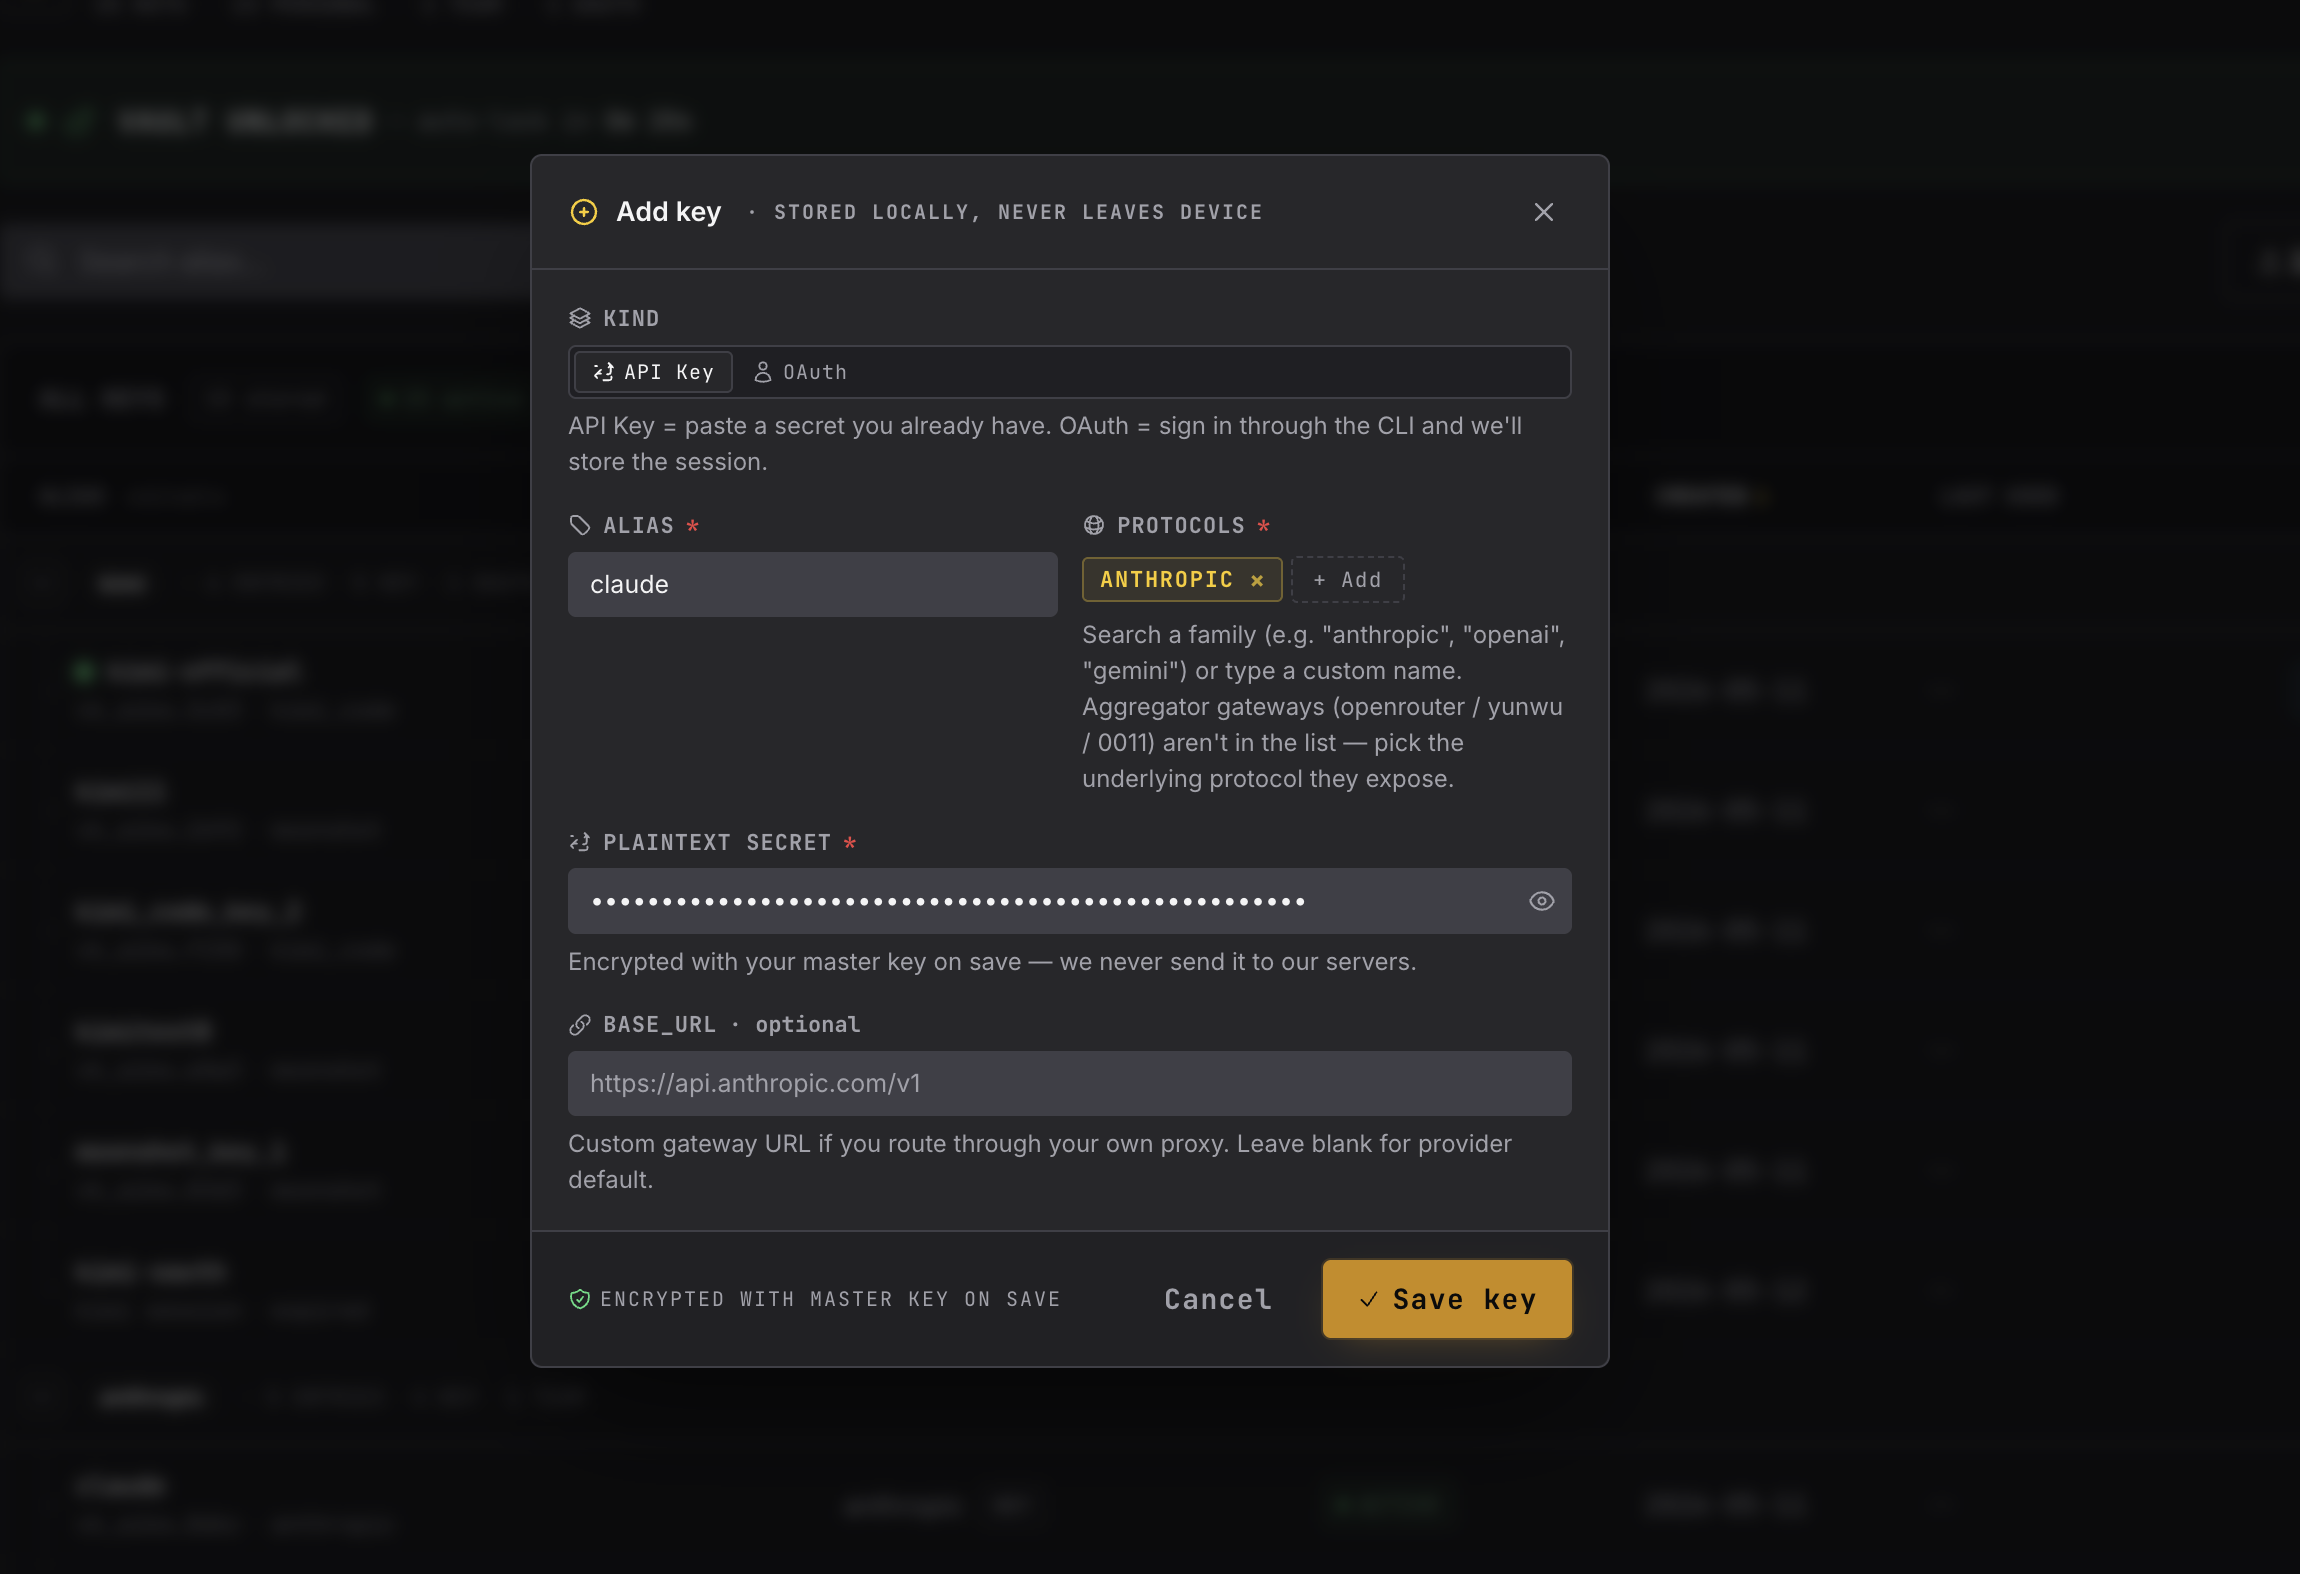Click the user icon on the OAuth option
The image size is (2300, 1574).
point(763,372)
